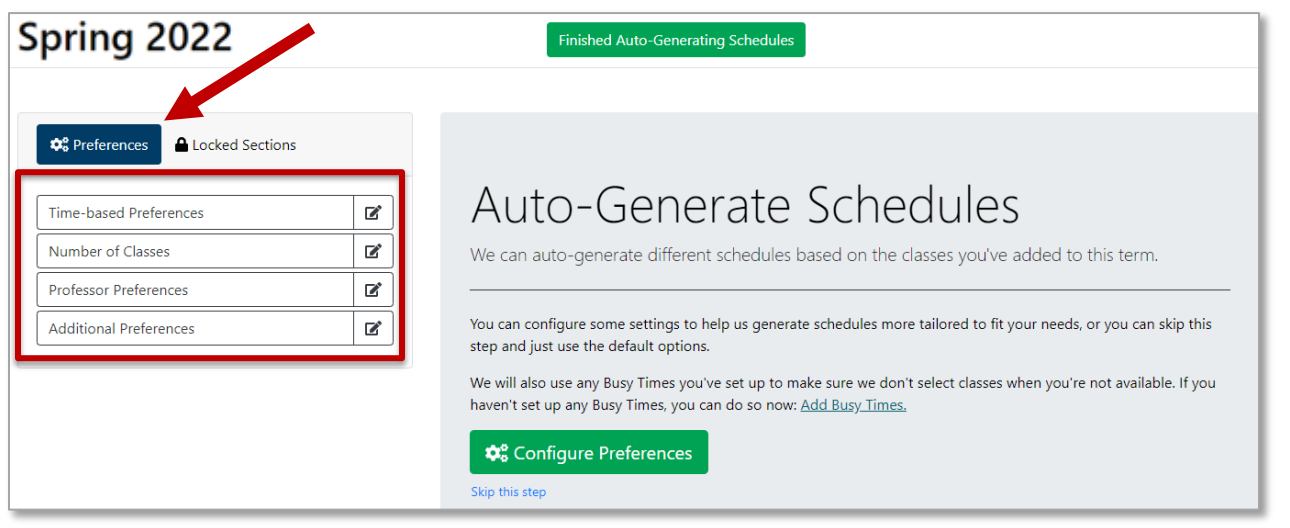This screenshot has width=1290, height=528.
Task: Choose the Professor Preferences row label
Action: [118, 290]
